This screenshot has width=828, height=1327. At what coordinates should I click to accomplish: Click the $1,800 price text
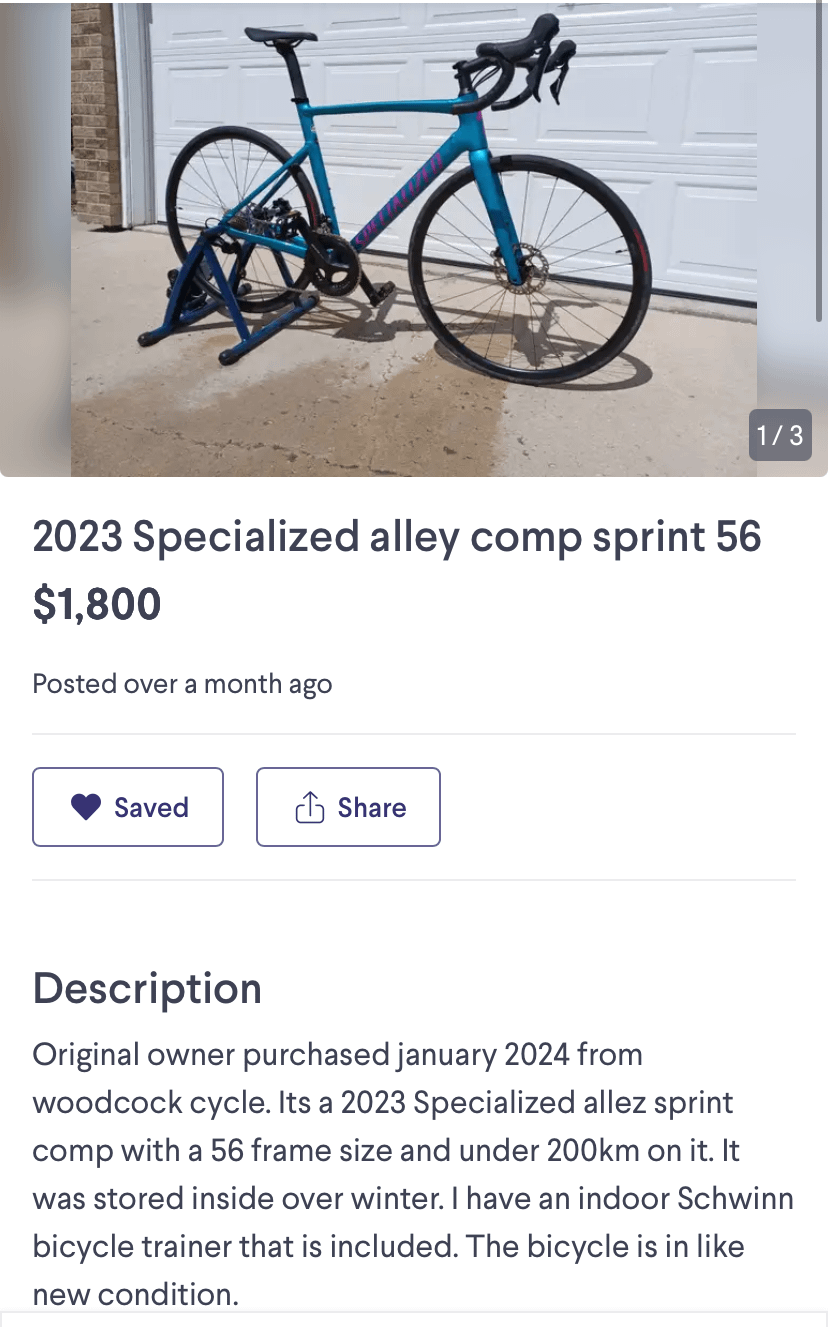(x=97, y=605)
